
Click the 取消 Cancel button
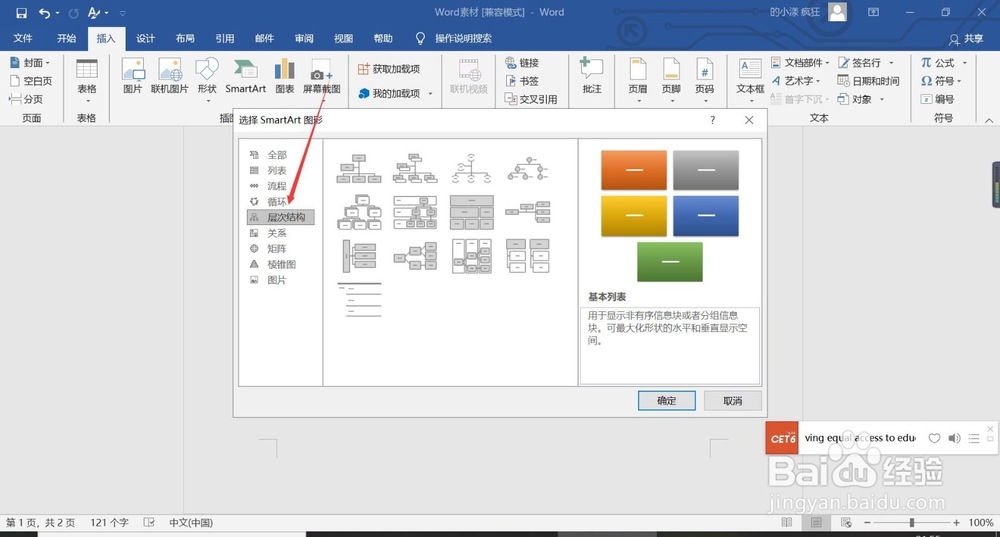click(733, 401)
